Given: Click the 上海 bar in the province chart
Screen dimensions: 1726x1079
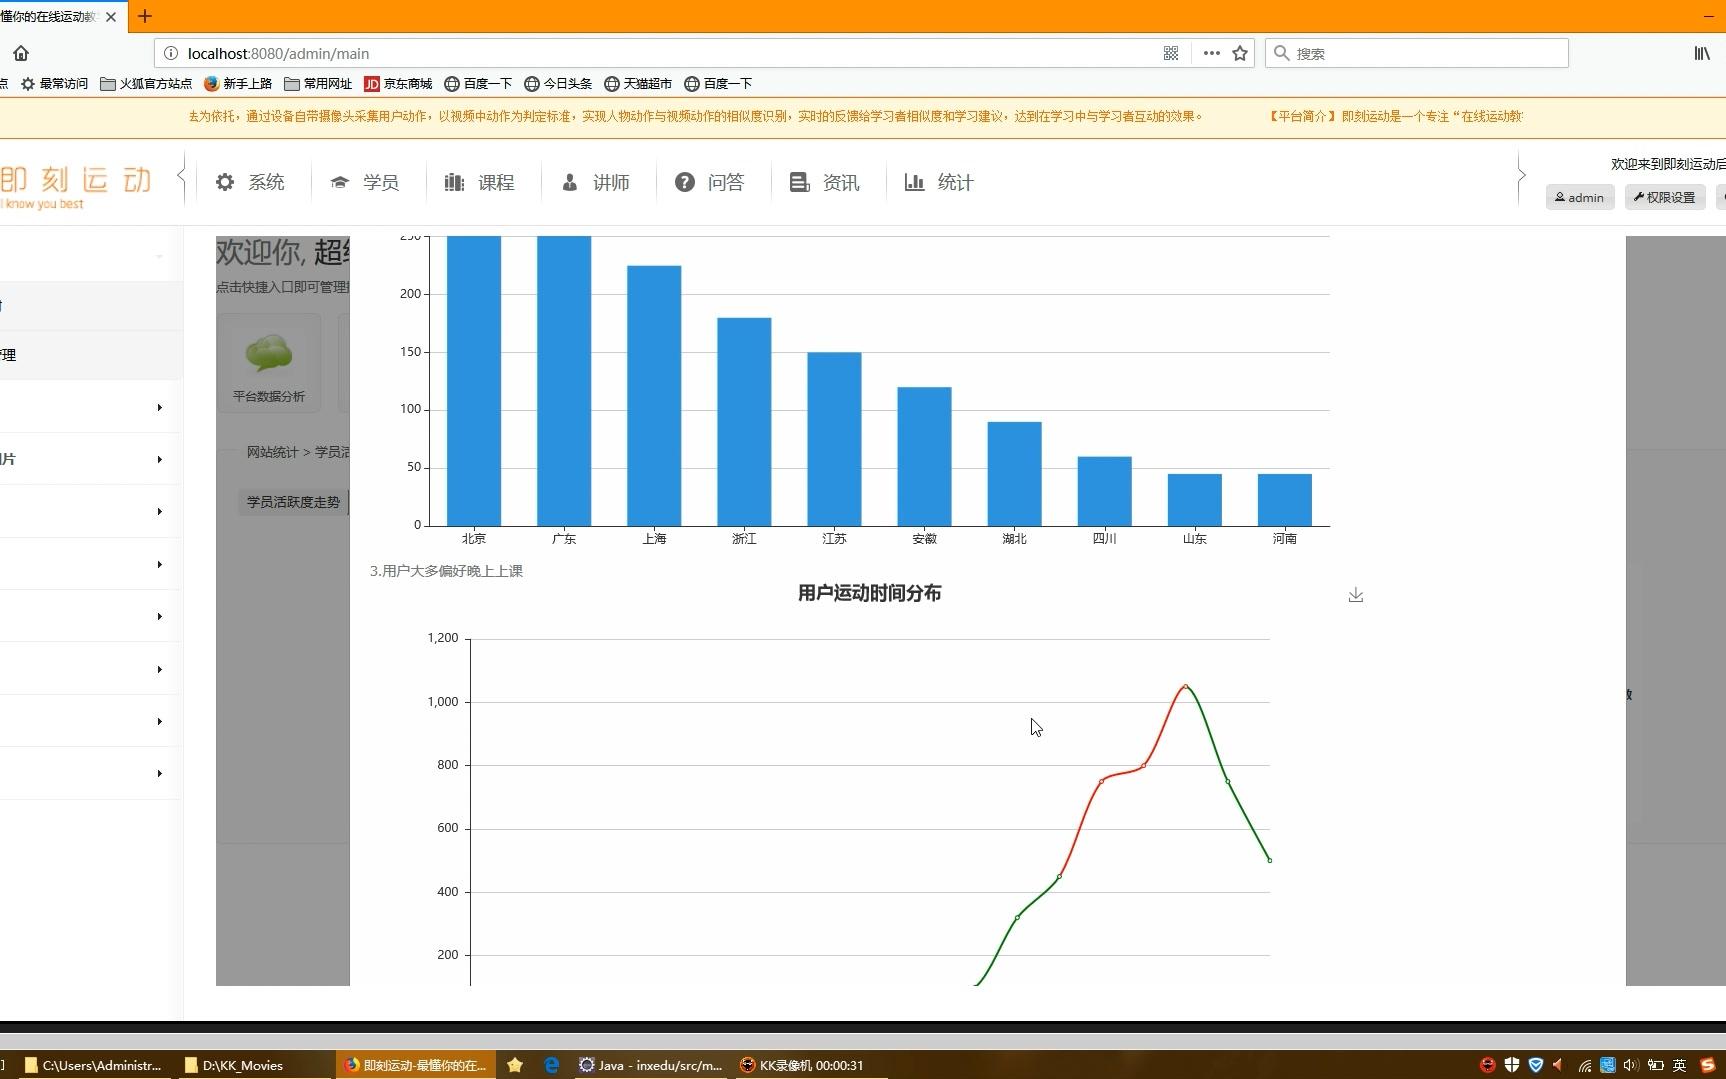Looking at the screenshot, I should [x=654, y=395].
